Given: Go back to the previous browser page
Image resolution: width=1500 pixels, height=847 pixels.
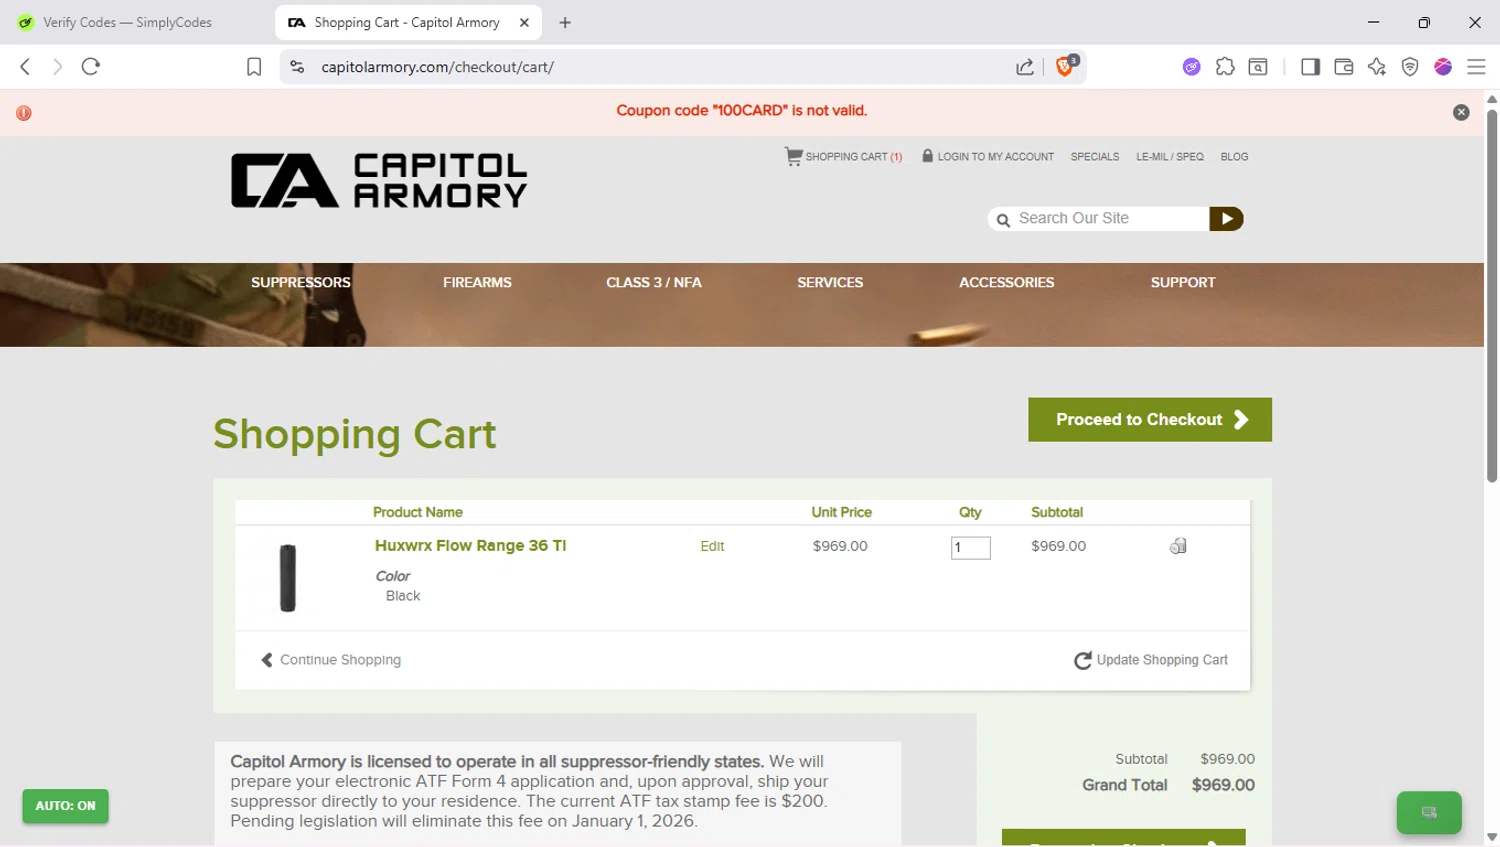Looking at the screenshot, I should 25,67.
